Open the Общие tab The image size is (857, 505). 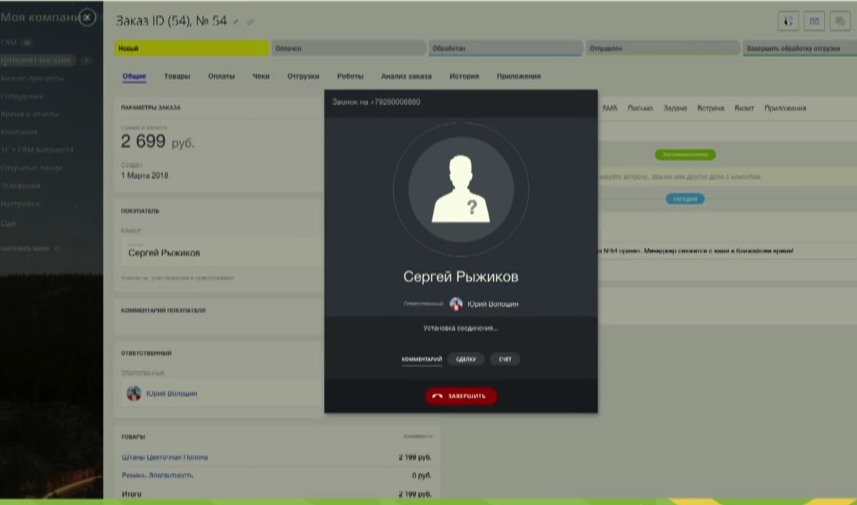[x=134, y=76]
